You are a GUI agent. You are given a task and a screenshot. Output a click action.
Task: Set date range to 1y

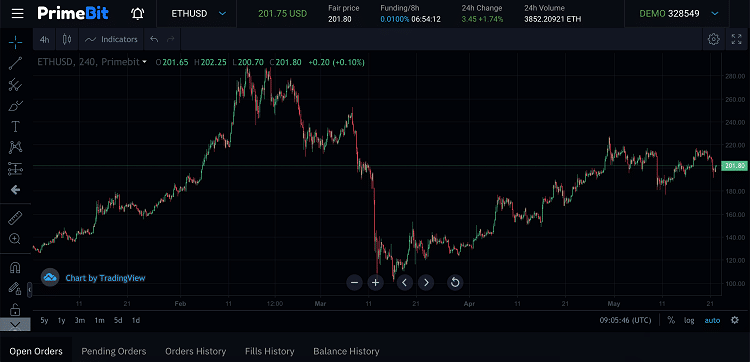[61, 320]
